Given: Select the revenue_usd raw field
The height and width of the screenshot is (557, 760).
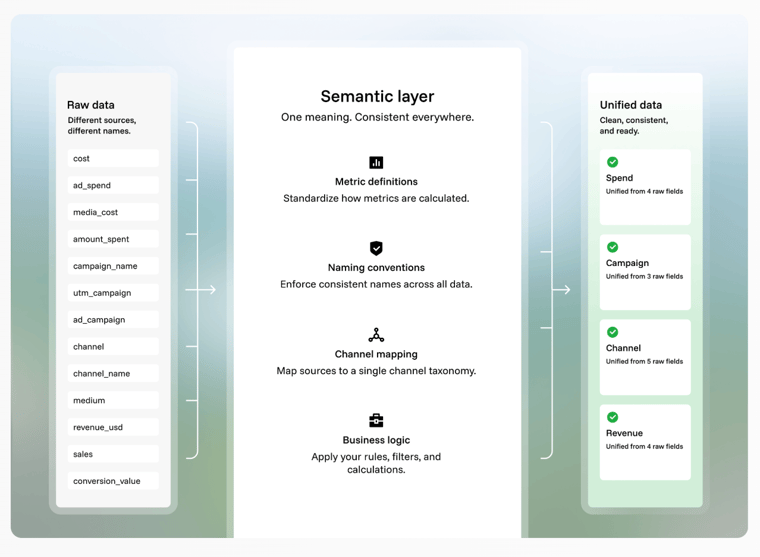Looking at the screenshot, I should click(113, 427).
